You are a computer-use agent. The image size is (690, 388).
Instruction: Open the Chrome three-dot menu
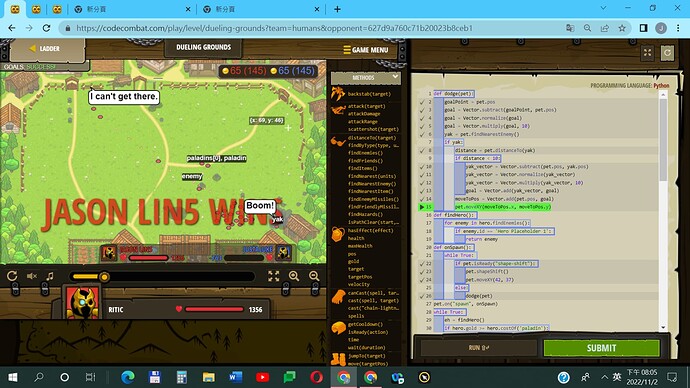[x=678, y=28]
